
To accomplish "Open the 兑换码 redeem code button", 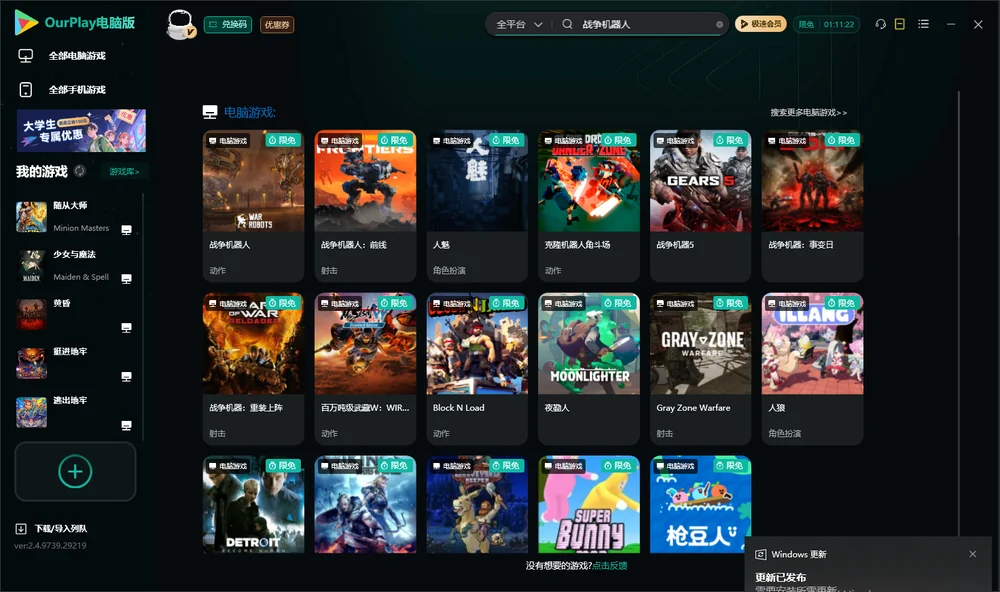I will pyautogui.click(x=228, y=24).
